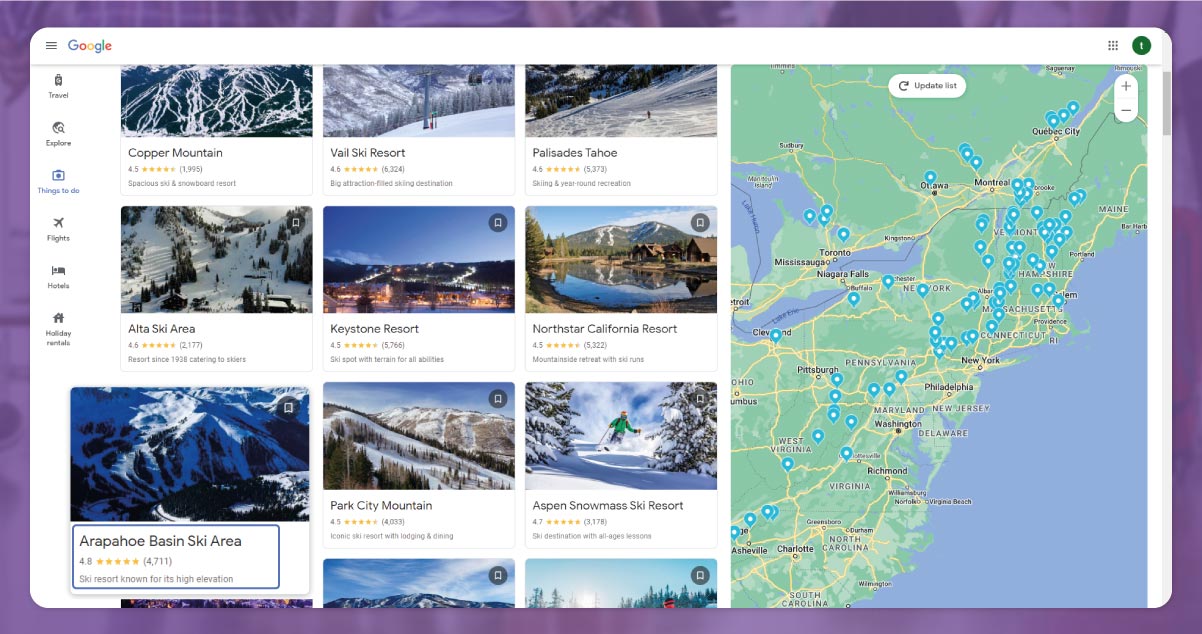Click "Big attraction-filled skiing destination" text
1202x634 pixels.
click(x=392, y=184)
